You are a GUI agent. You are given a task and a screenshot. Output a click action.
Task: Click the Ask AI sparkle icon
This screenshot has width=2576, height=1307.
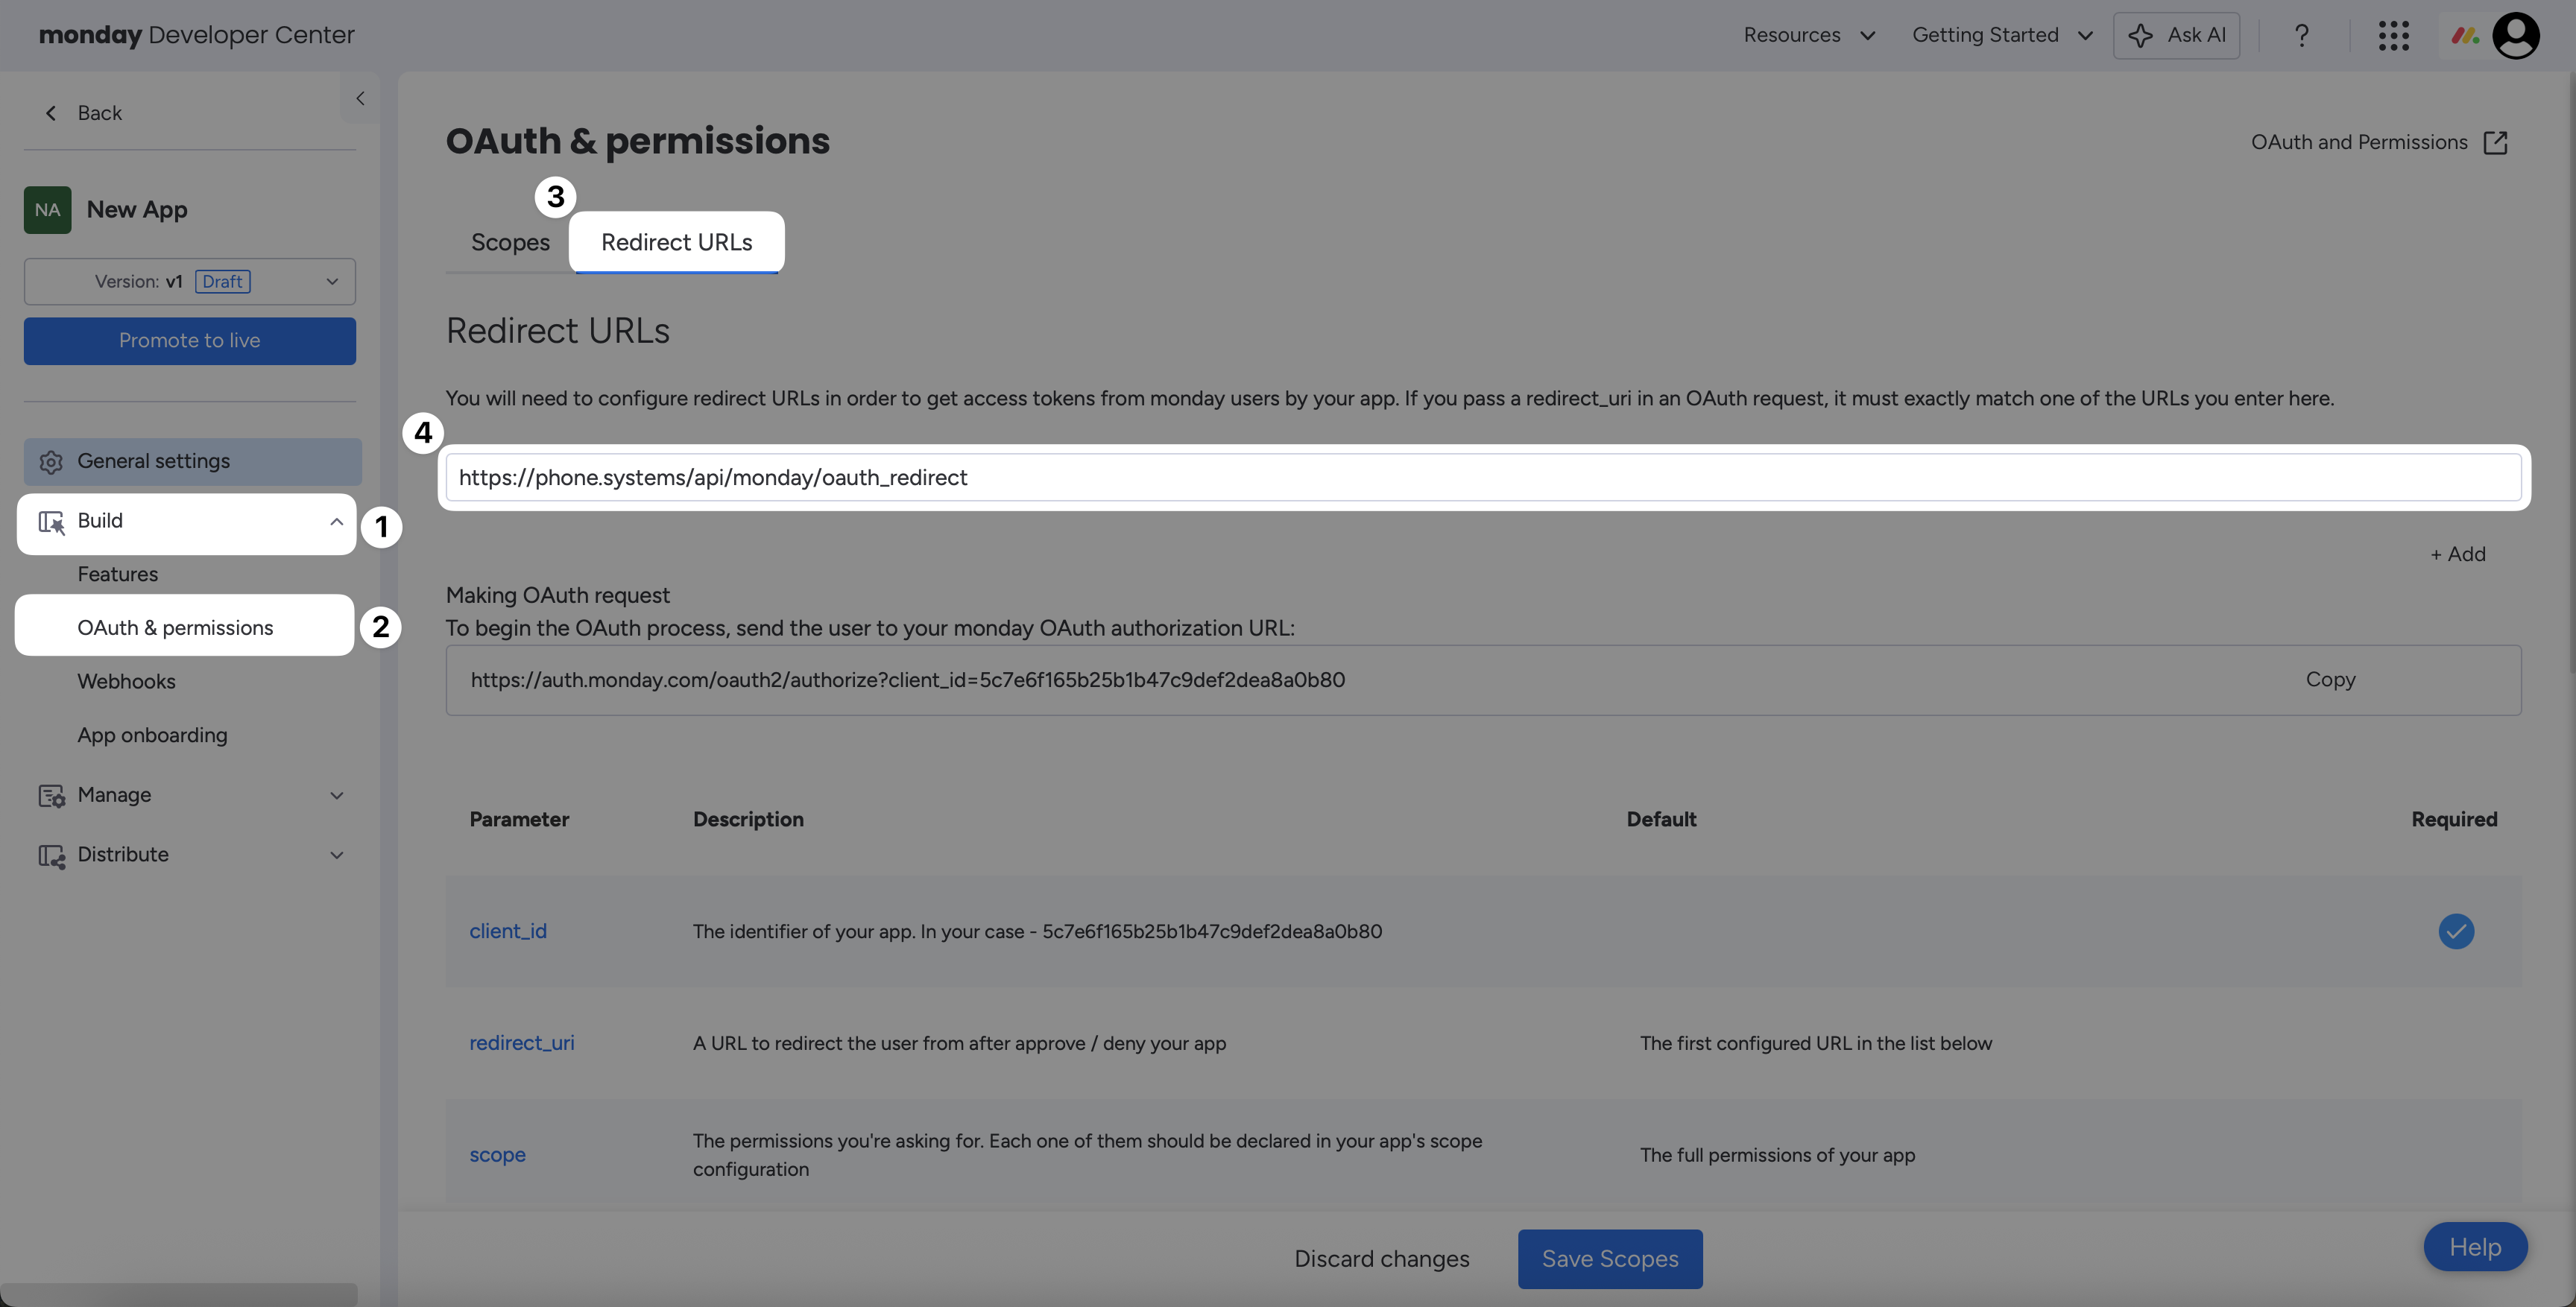point(2140,36)
